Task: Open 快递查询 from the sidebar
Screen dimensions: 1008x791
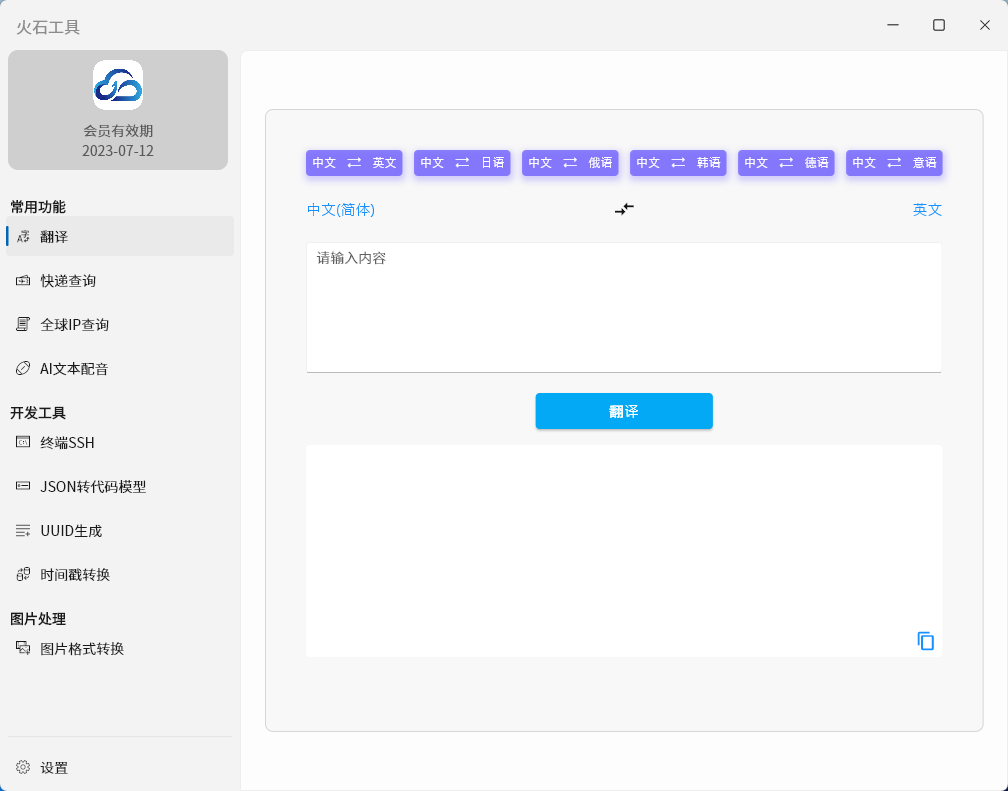Action: (120, 280)
